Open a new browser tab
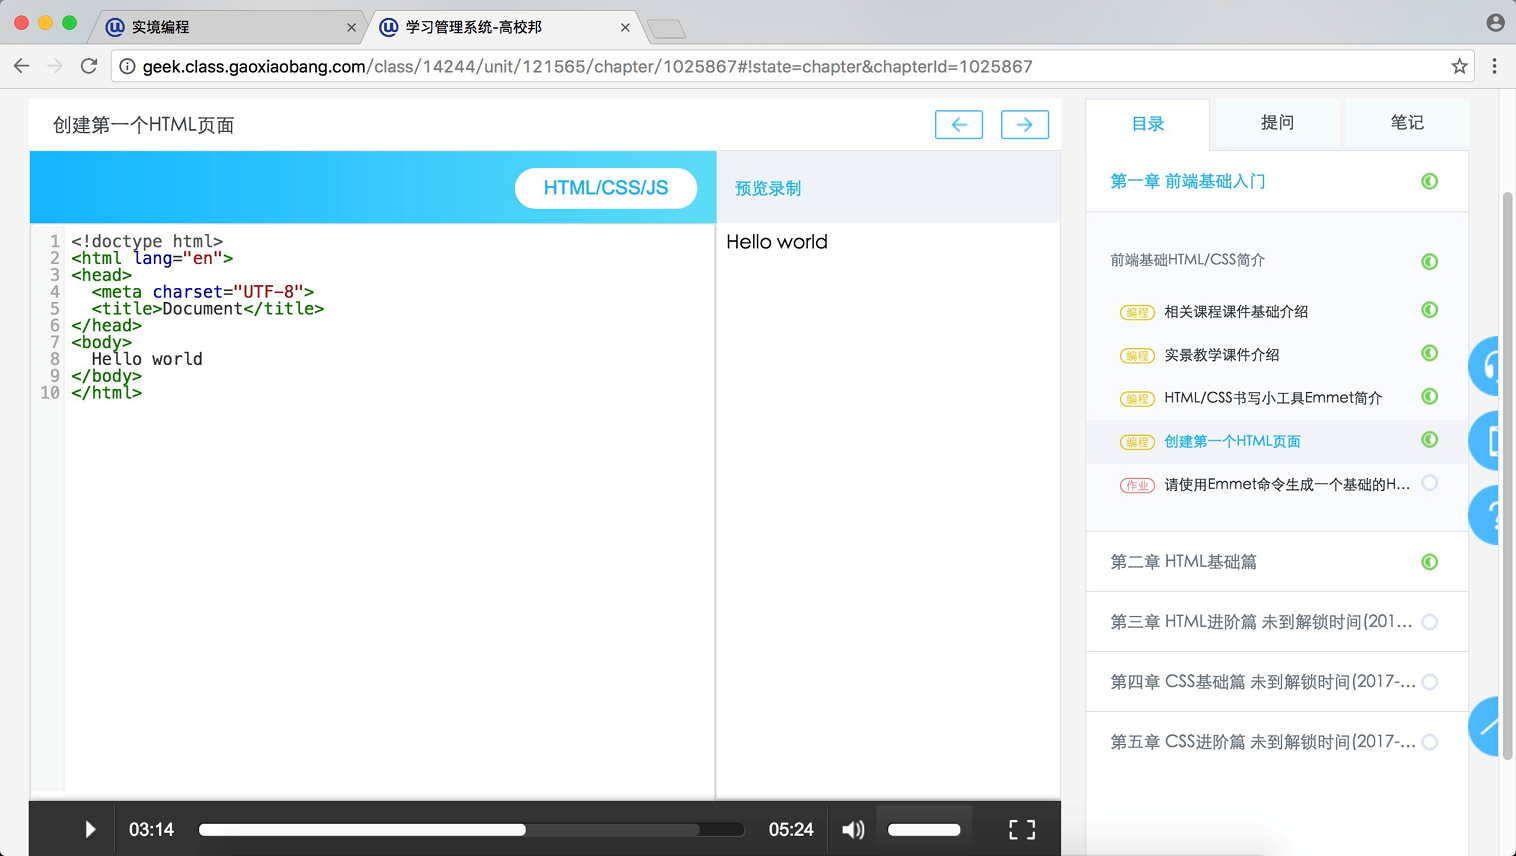1516x856 pixels. pos(666,29)
